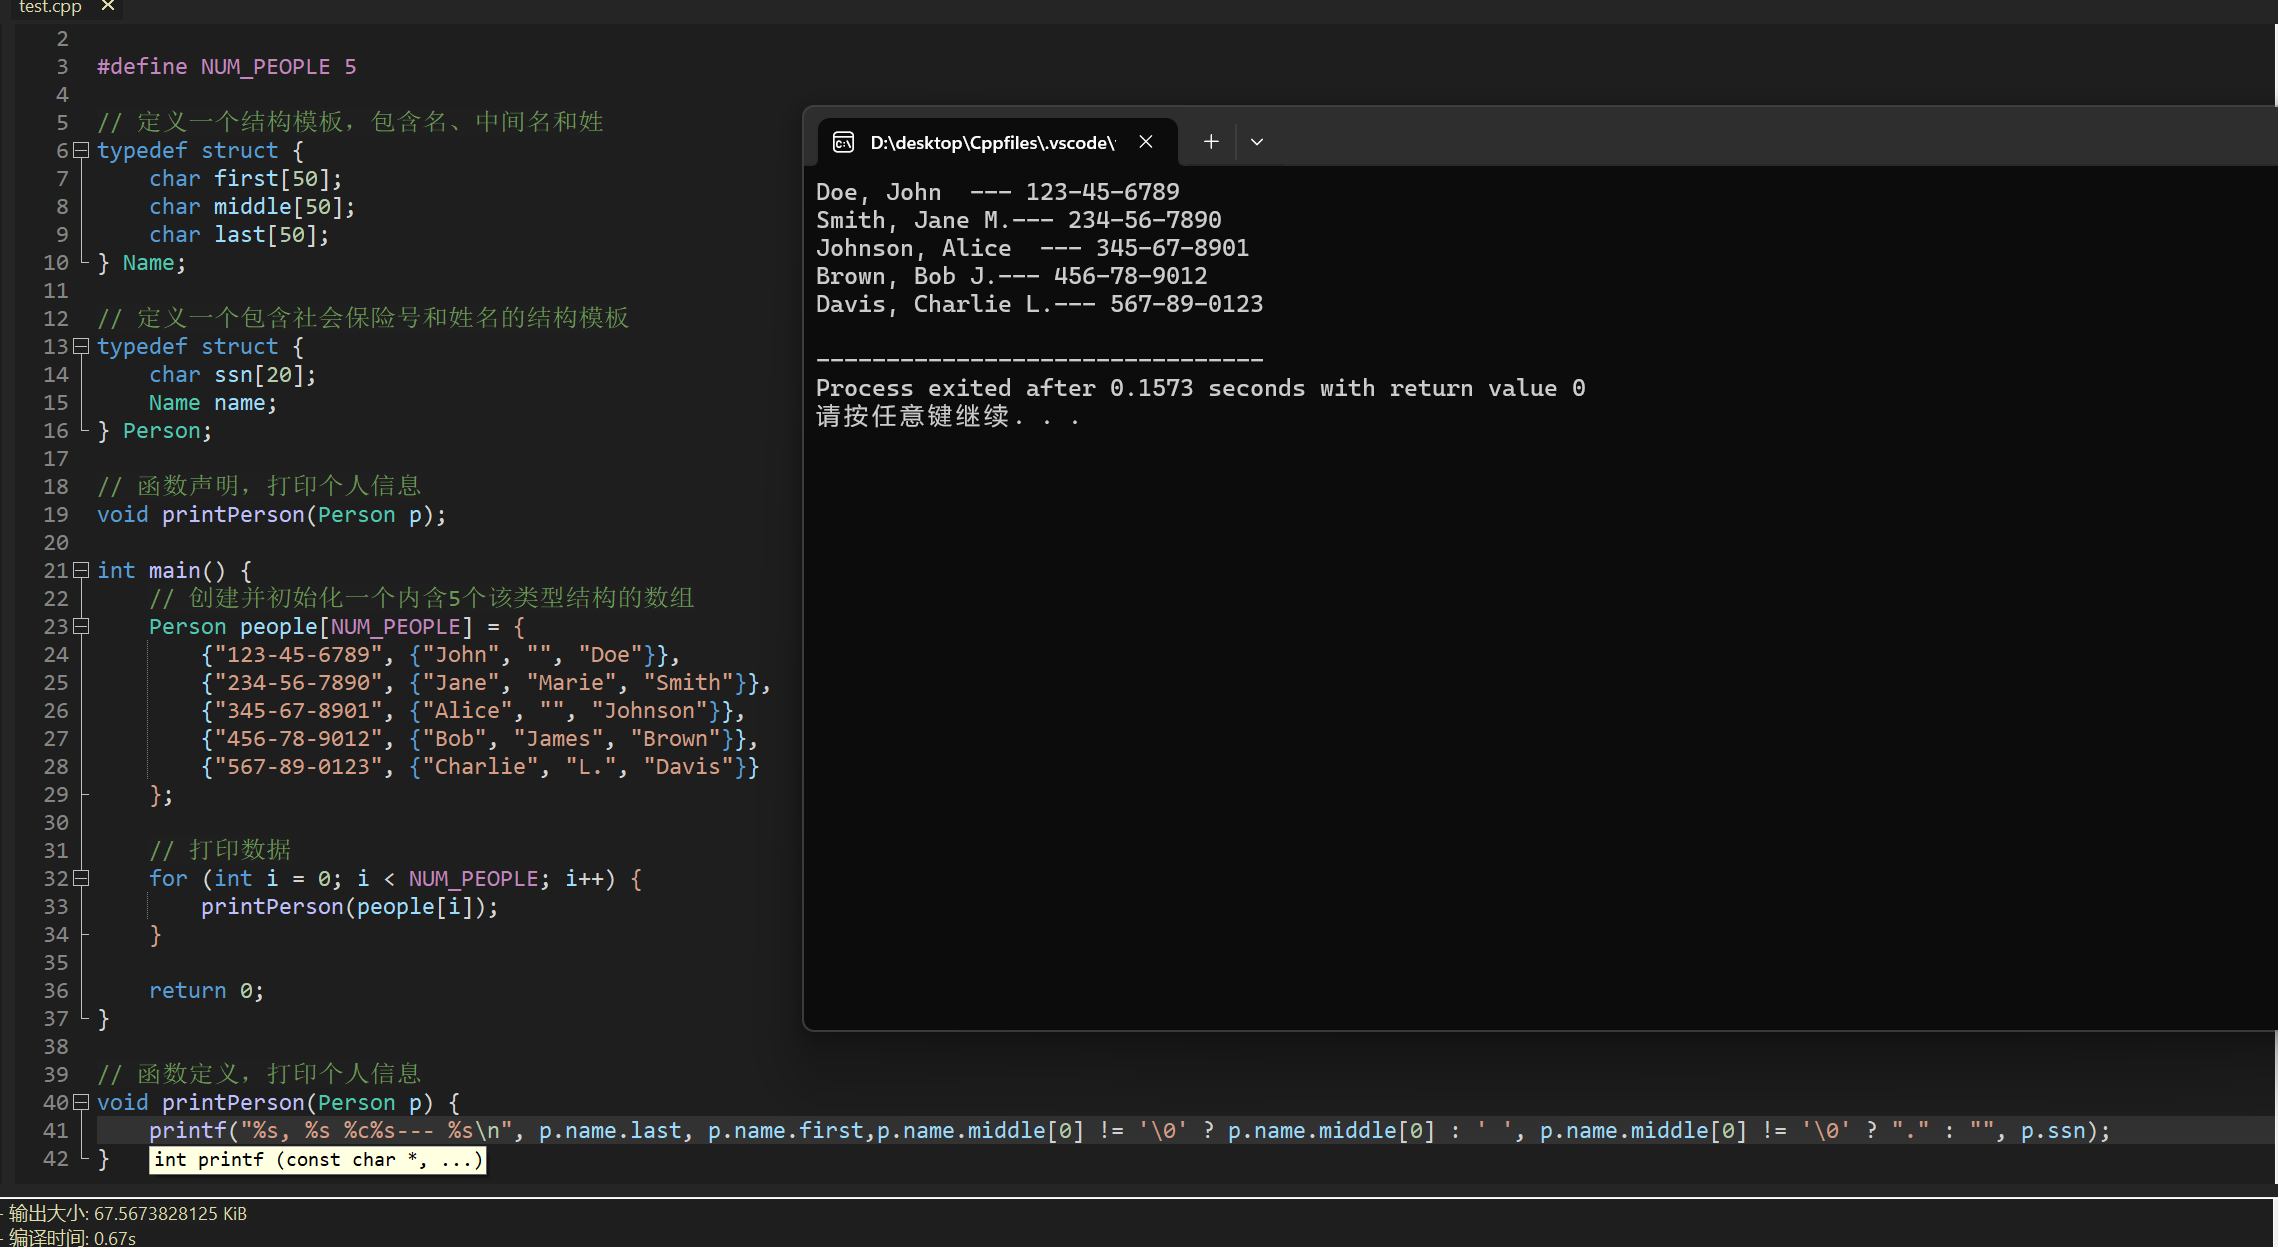Screen dimensions: 2278x1247
Task: Click the terminal icon in the console tab
Action: coord(843,142)
